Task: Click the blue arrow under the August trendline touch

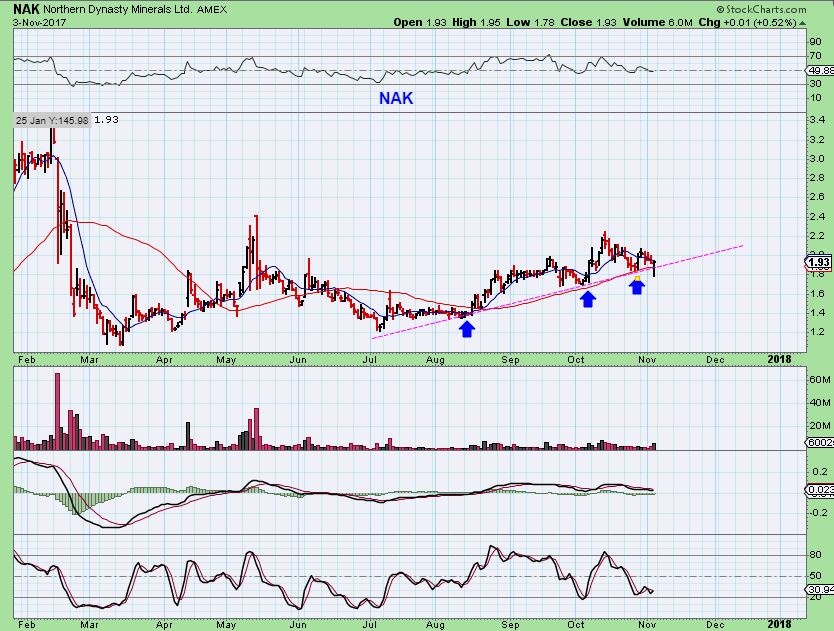Action: click(x=467, y=328)
